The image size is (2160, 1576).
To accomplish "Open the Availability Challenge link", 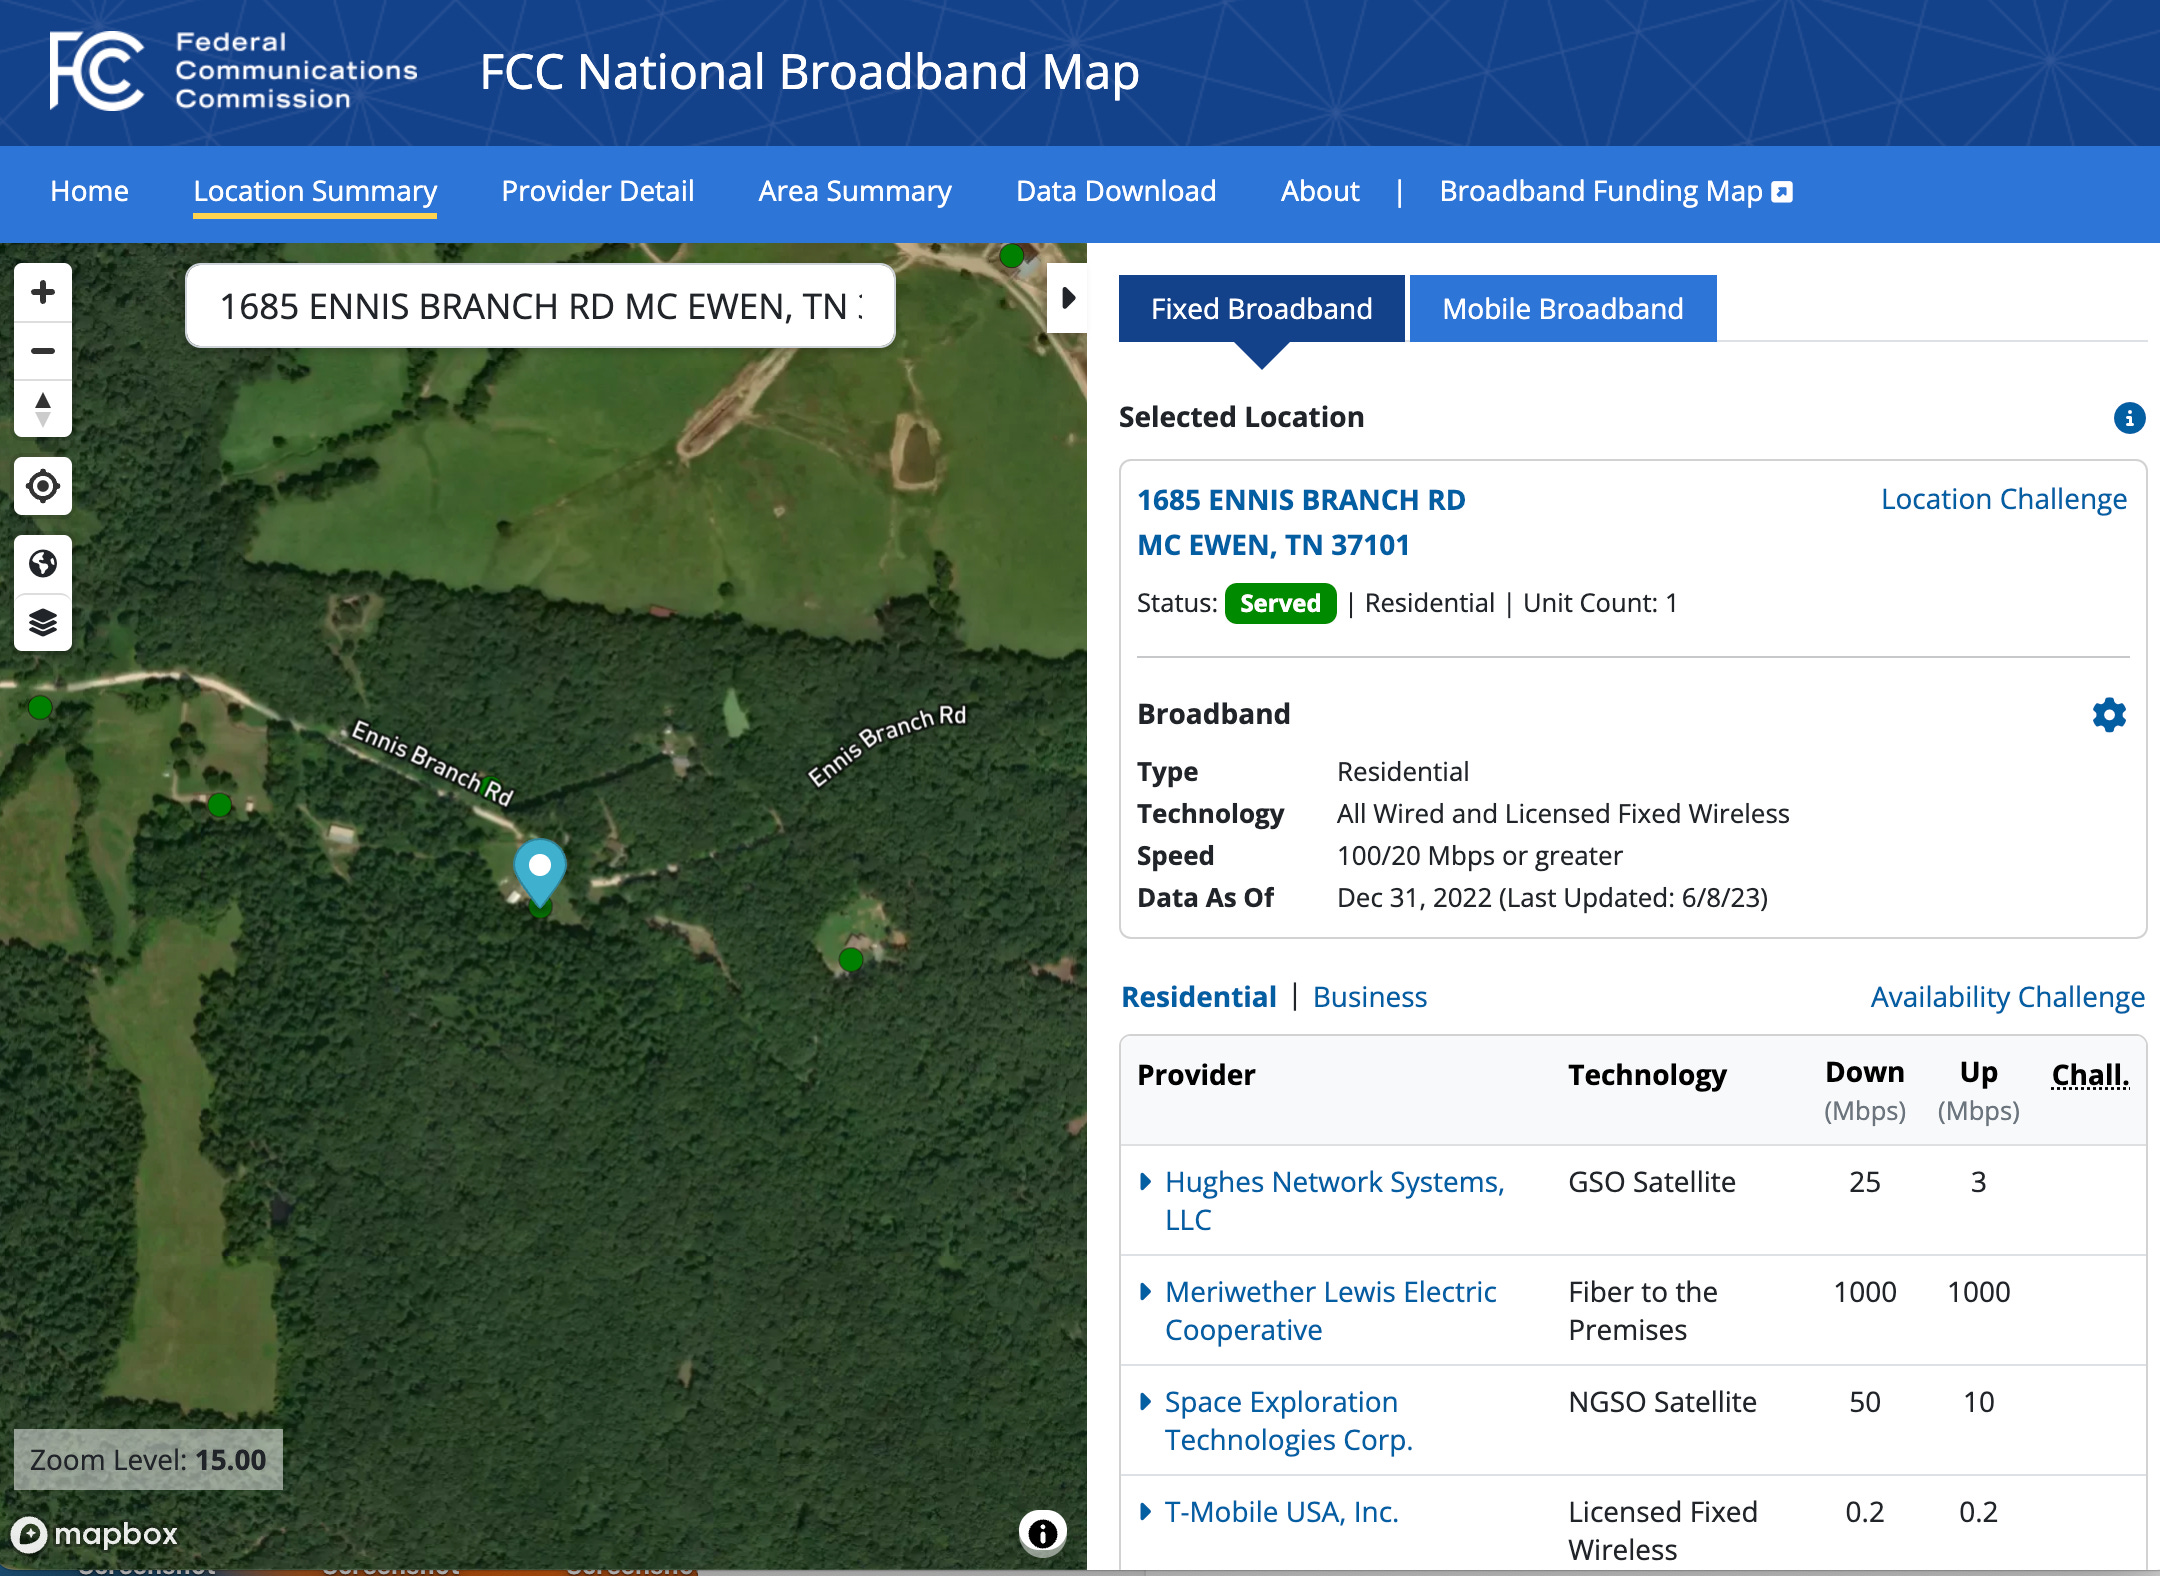I will tap(2007, 997).
